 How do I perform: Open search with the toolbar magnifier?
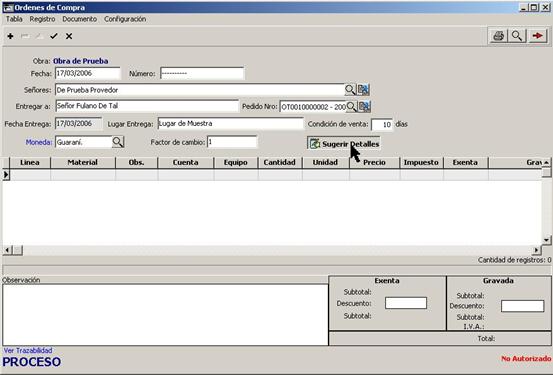(x=517, y=36)
